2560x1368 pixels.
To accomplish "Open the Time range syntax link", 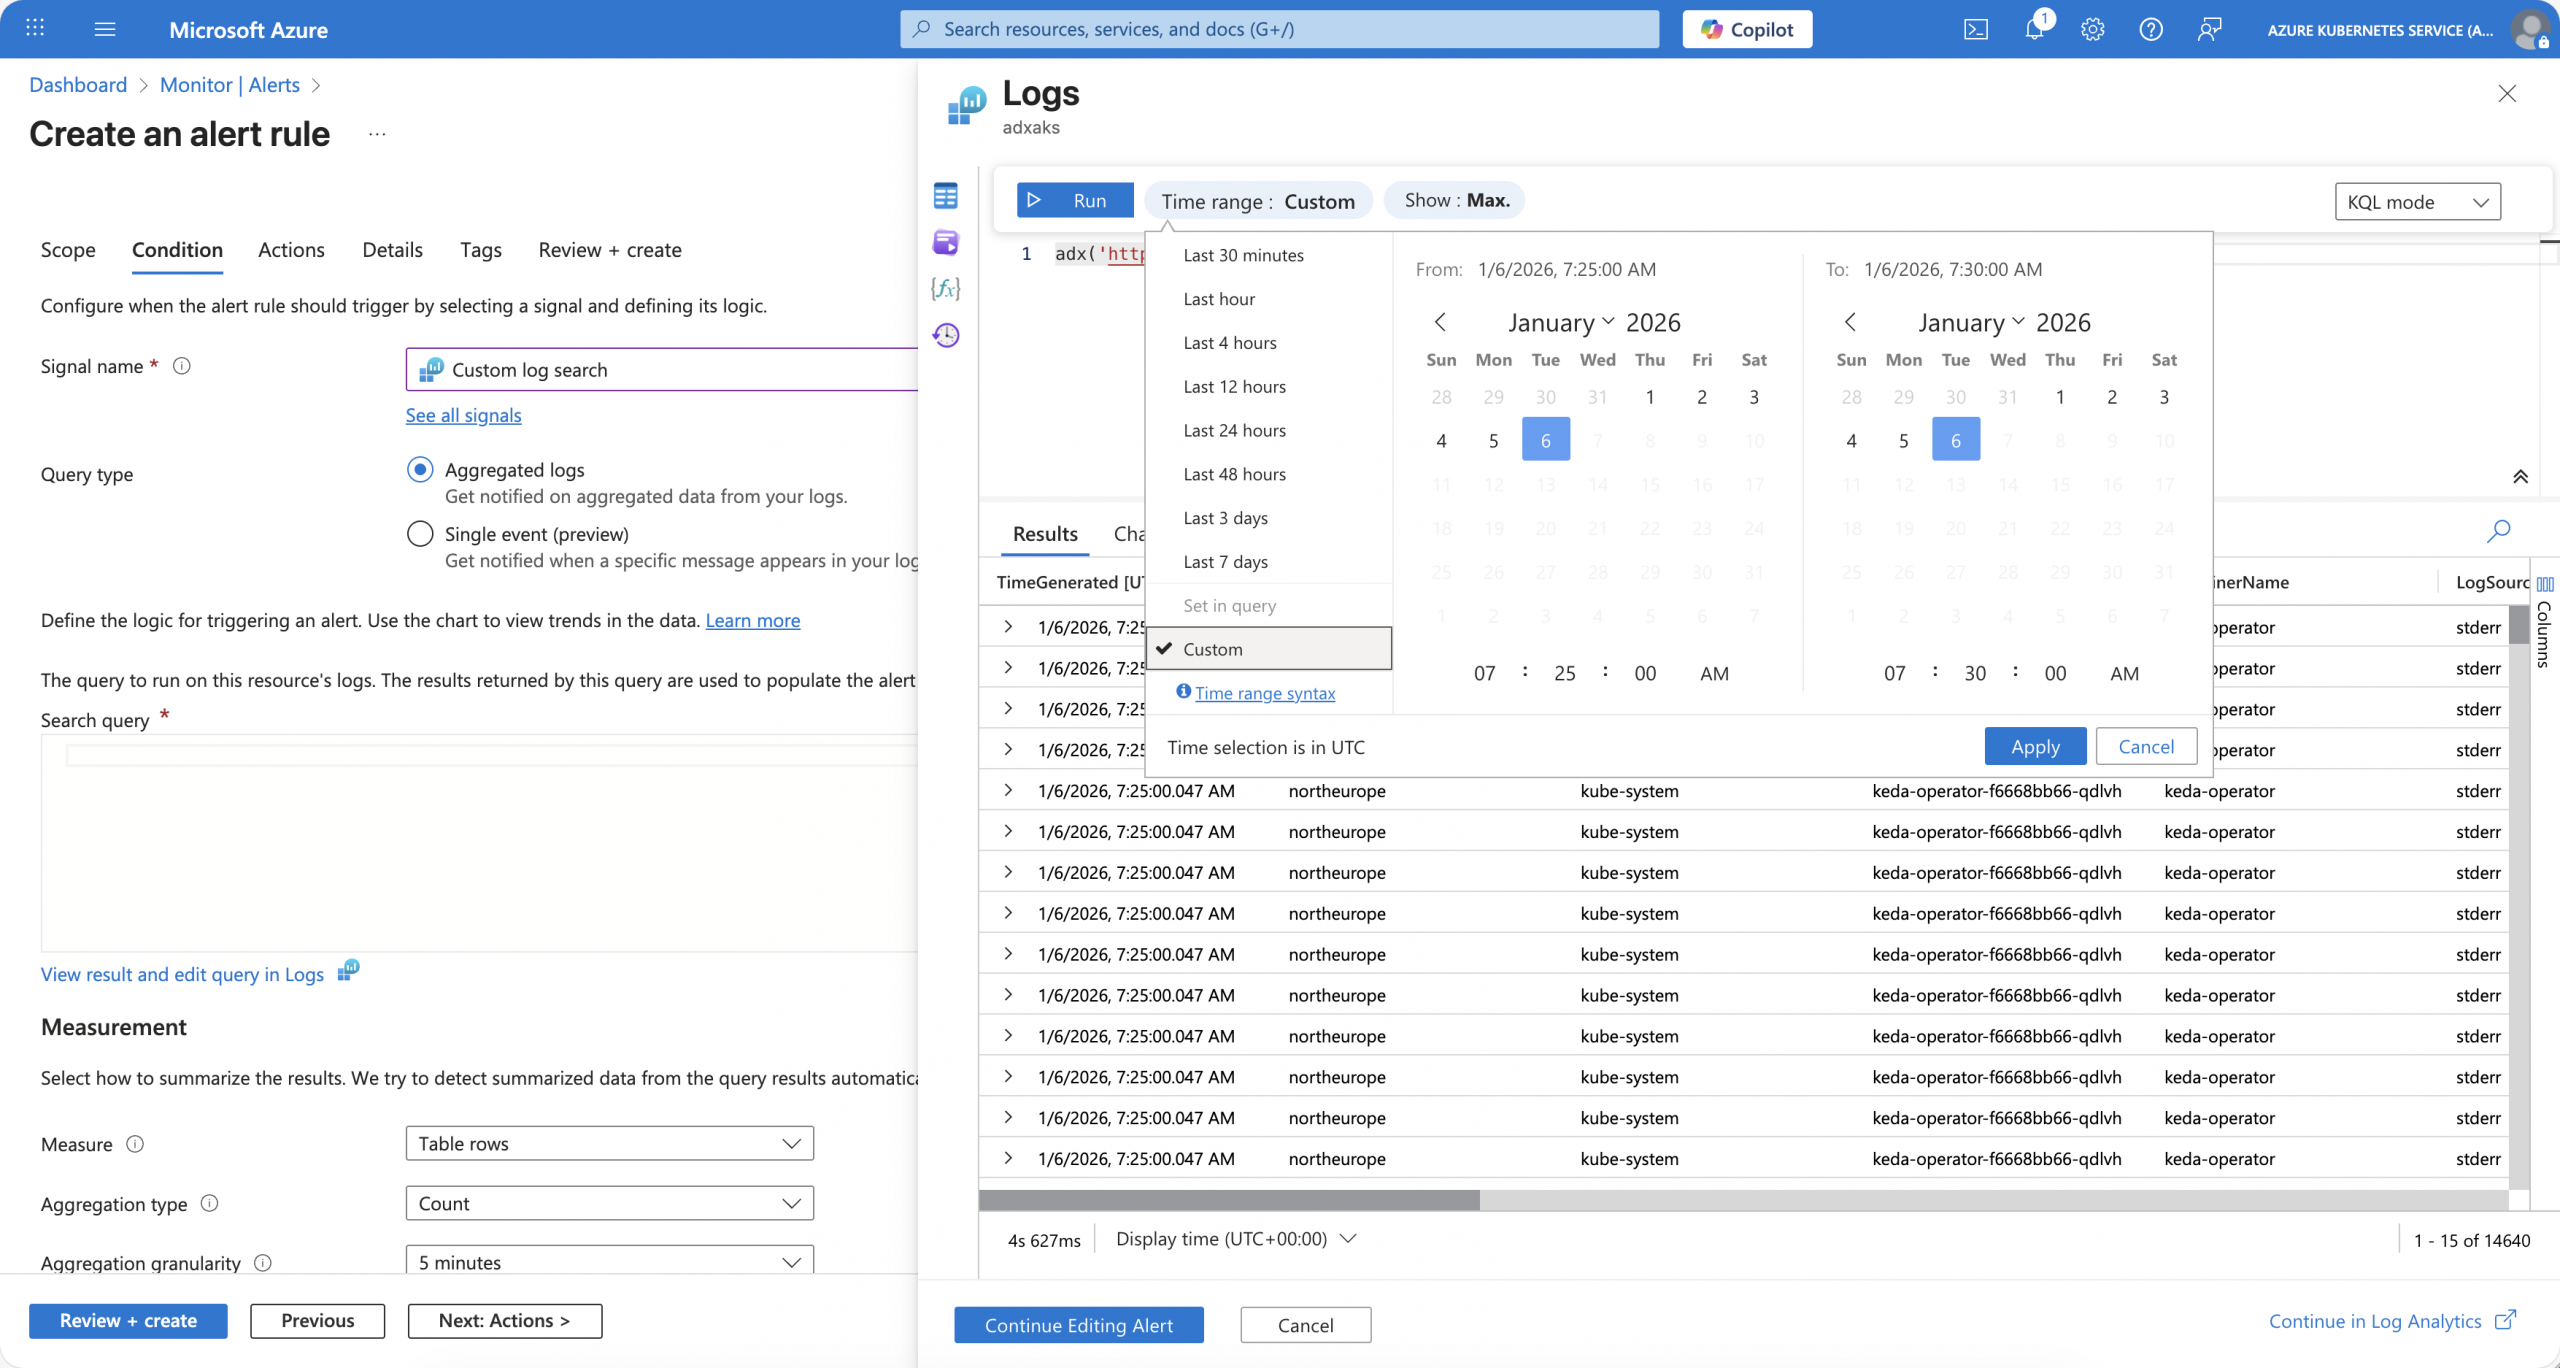I will click(x=1264, y=693).
